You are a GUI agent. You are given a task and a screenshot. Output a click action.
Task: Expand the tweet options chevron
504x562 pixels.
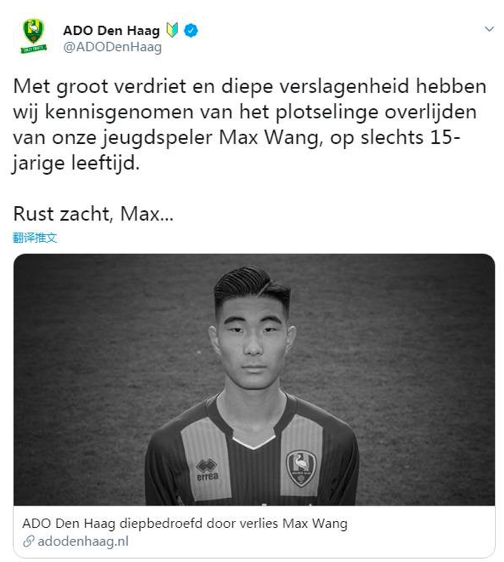489,29
